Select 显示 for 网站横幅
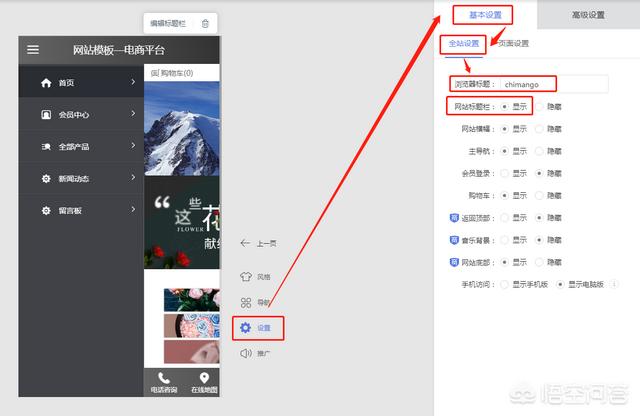The image size is (640, 416). 505,129
